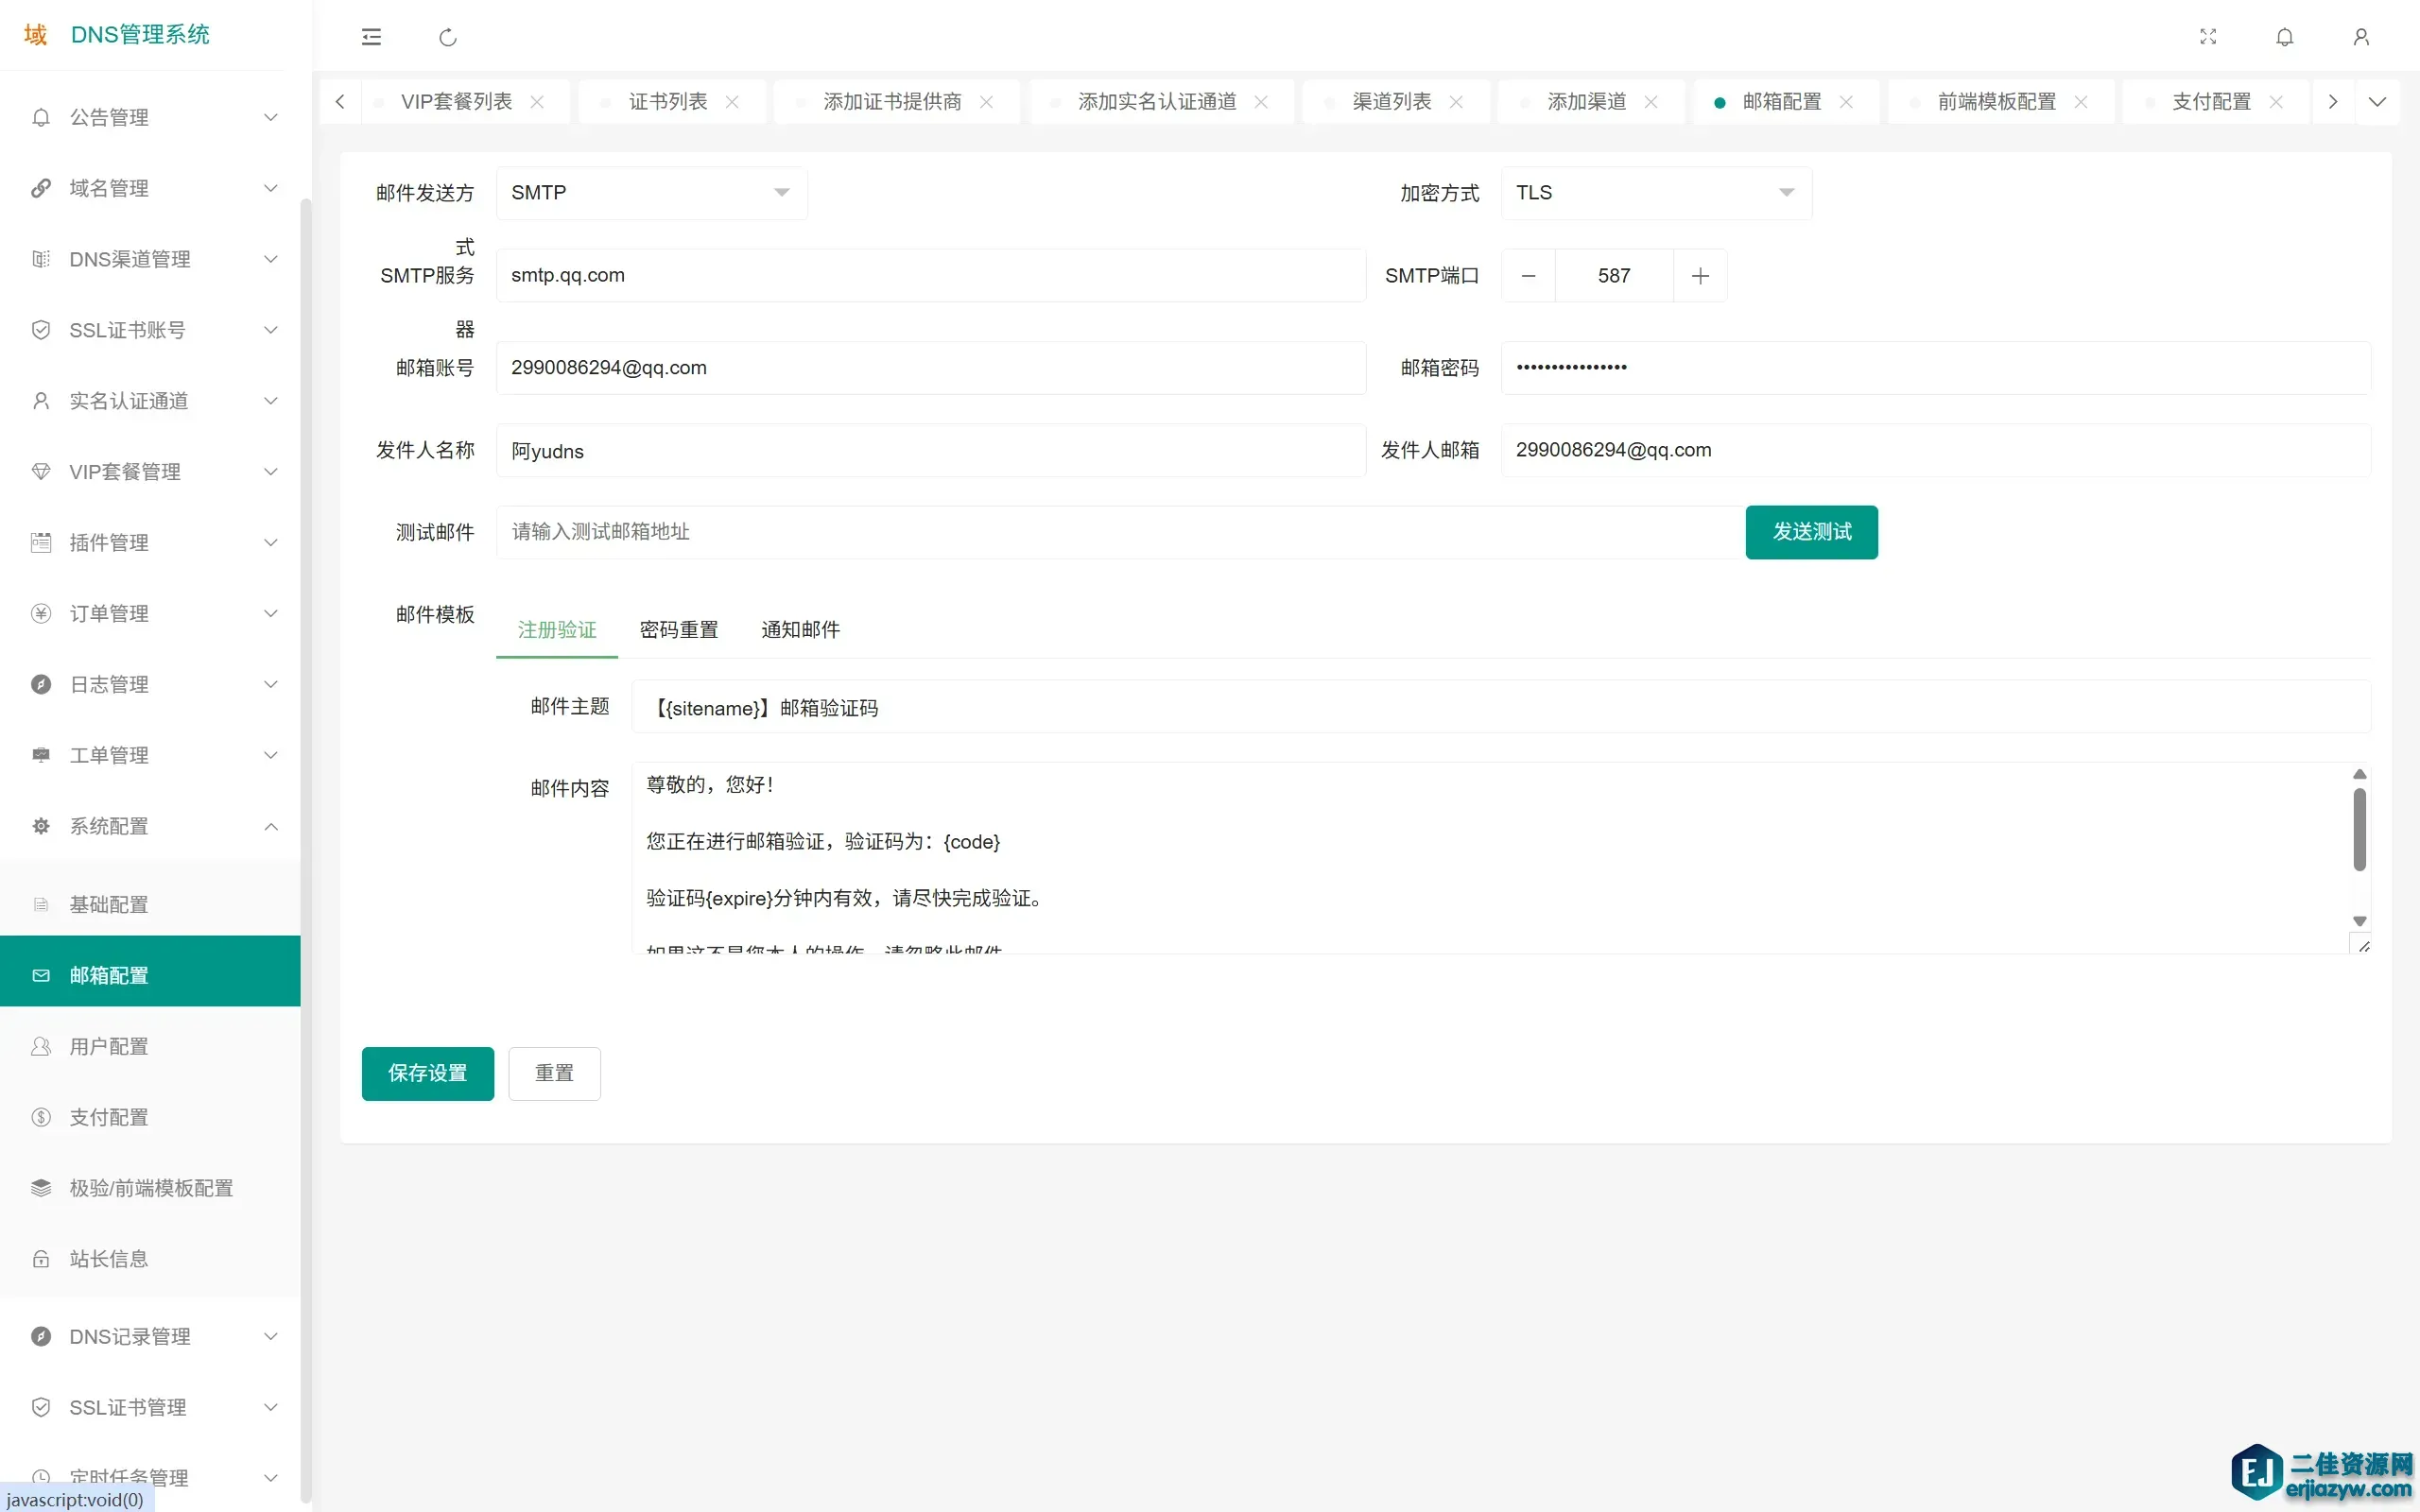Increase the SMTP port with the plus button
This screenshot has height=1512, width=2420.
(x=1700, y=276)
